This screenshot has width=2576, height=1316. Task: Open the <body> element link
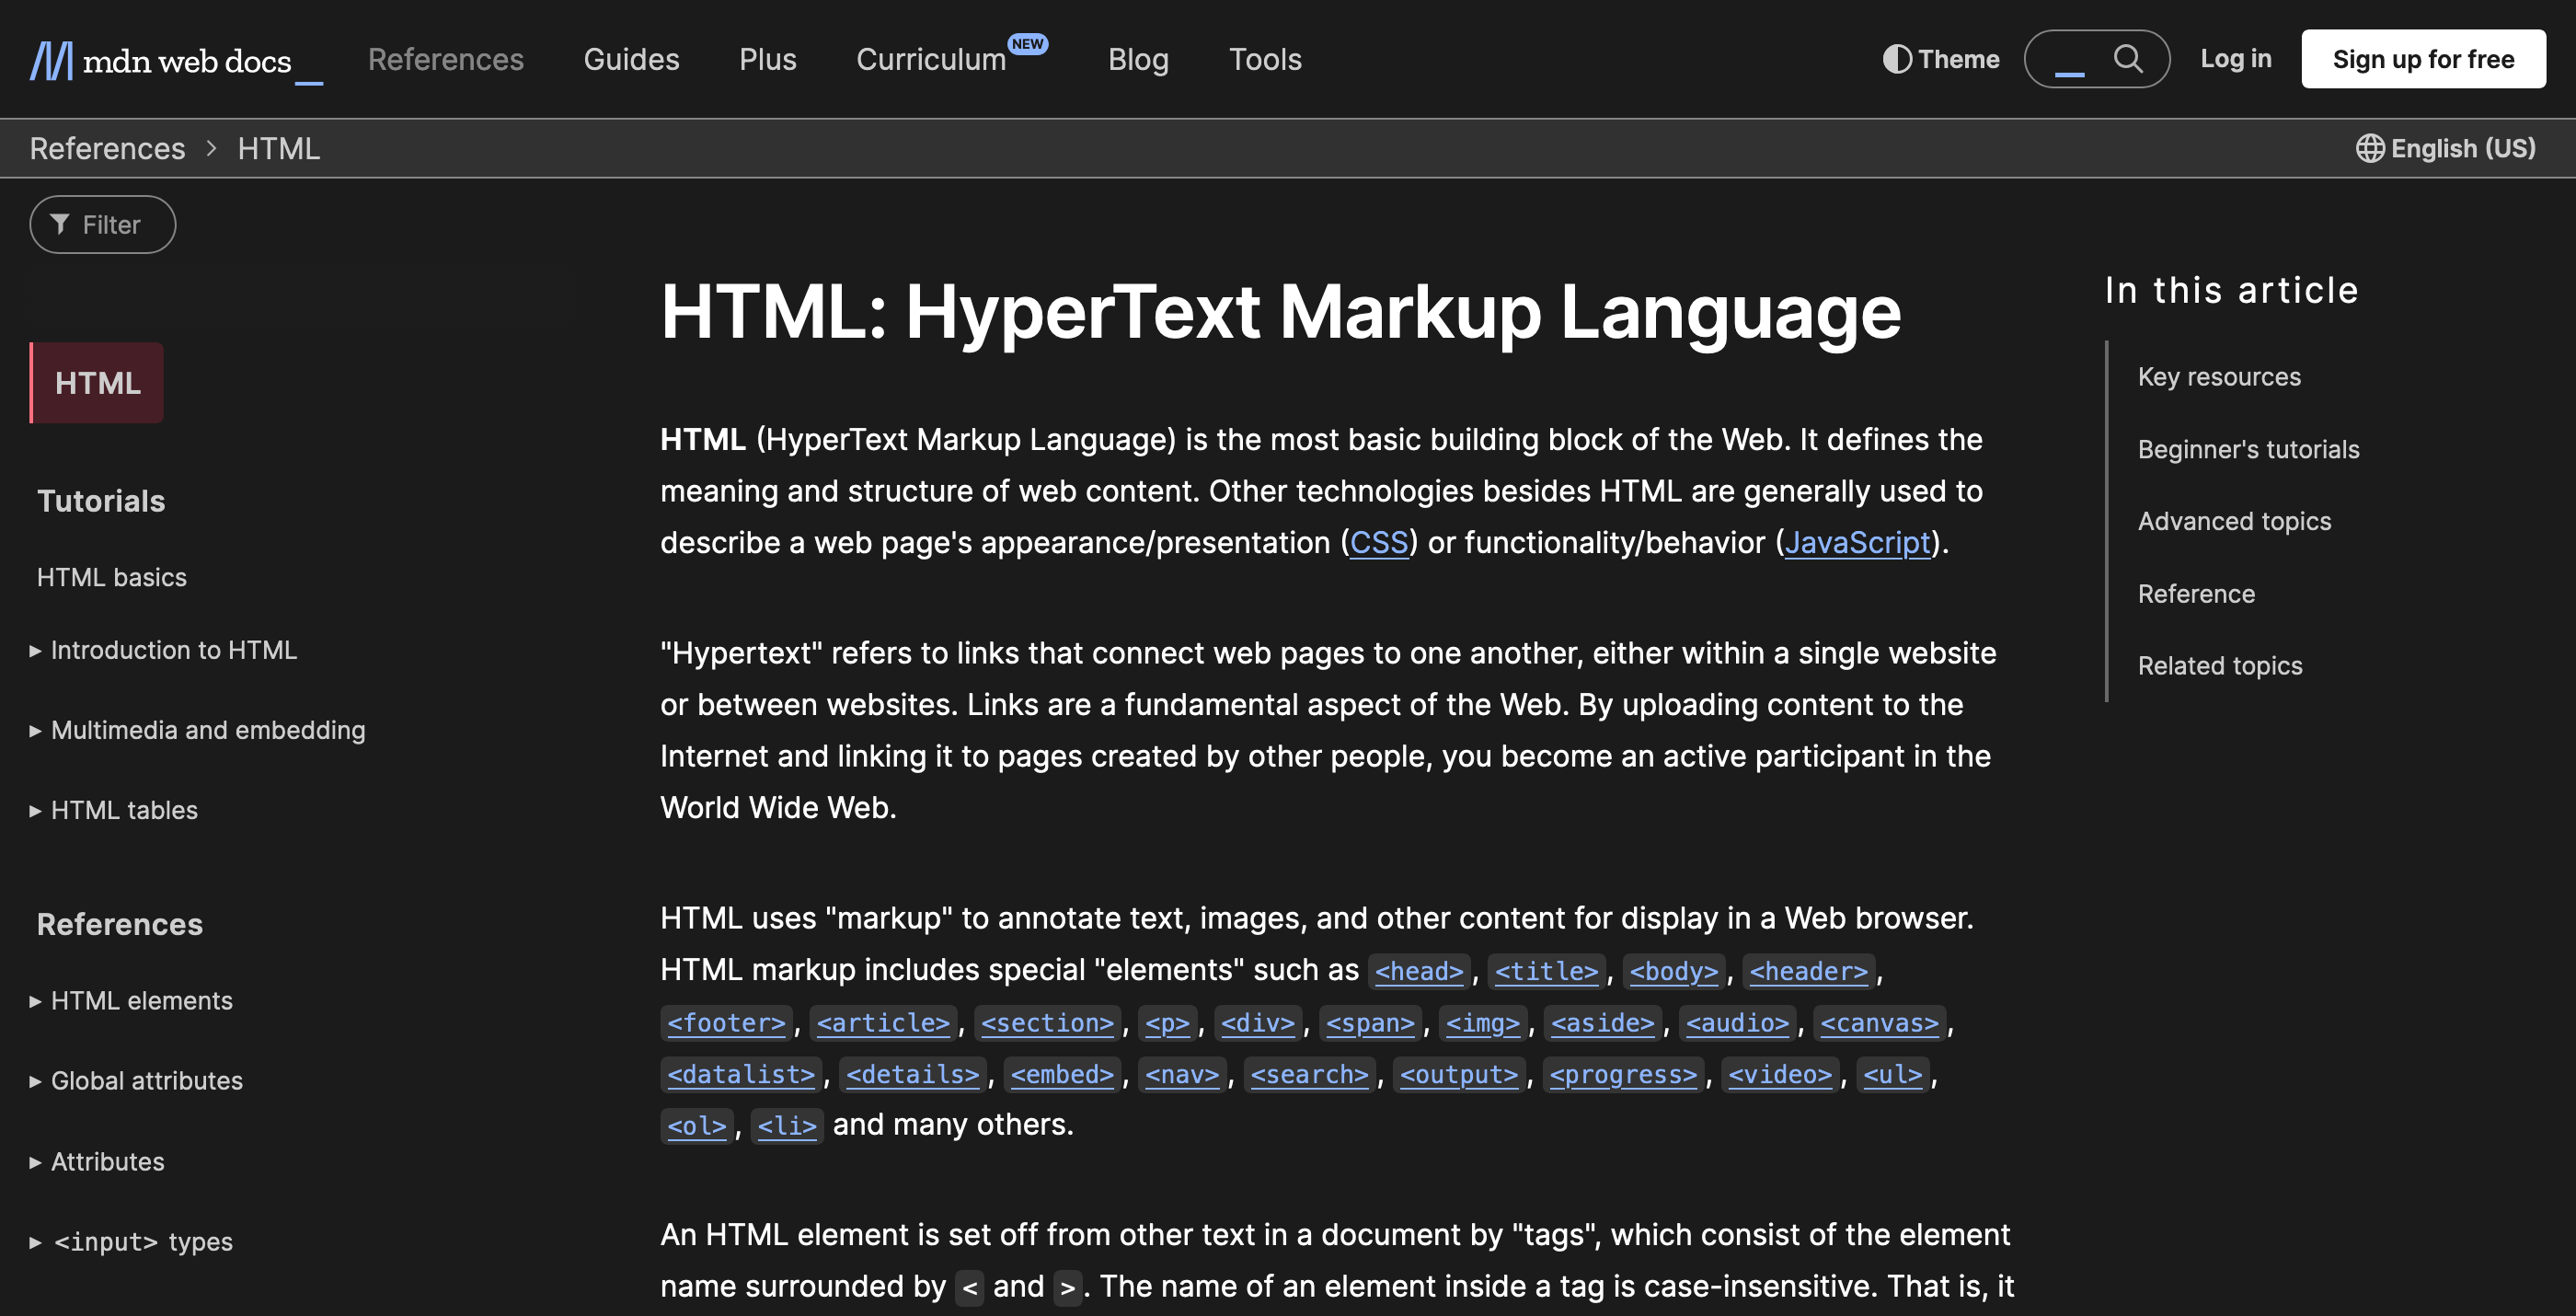[1673, 971]
